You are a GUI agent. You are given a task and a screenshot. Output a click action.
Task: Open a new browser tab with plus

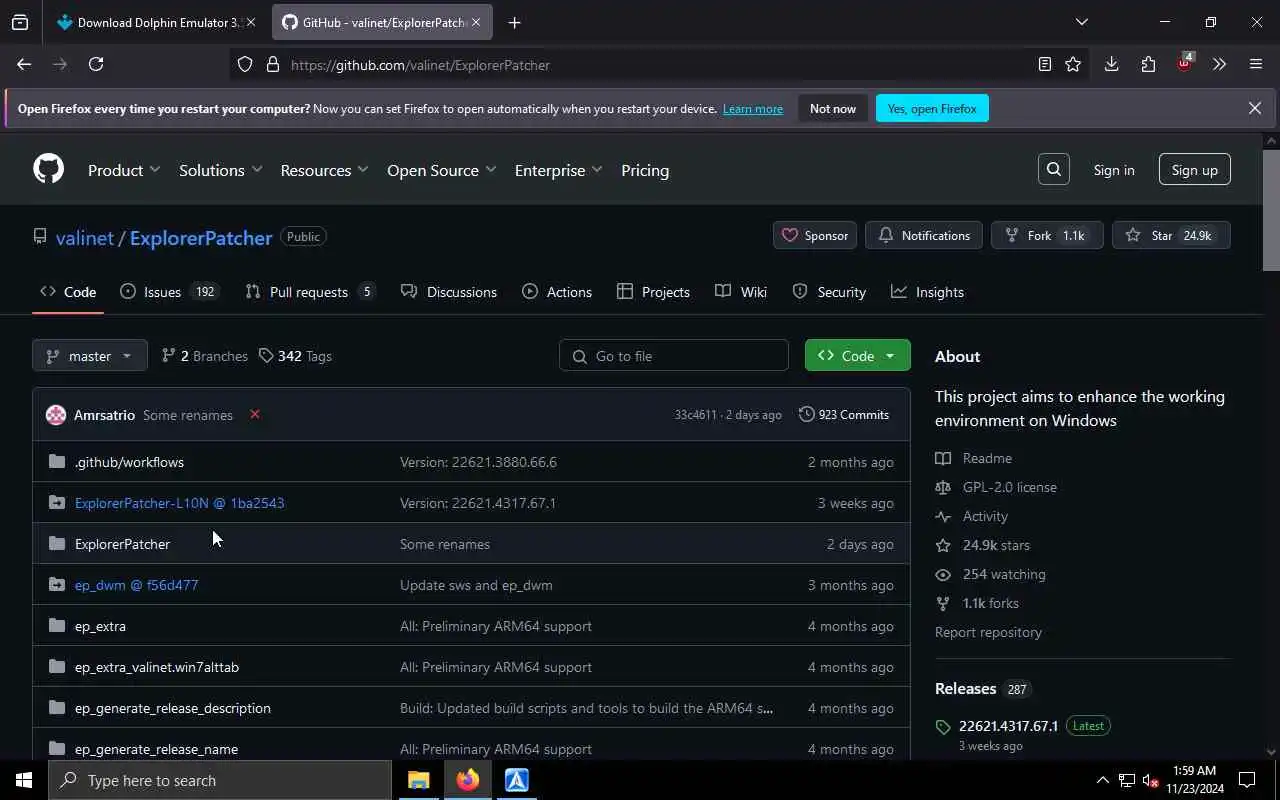(x=514, y=22)
